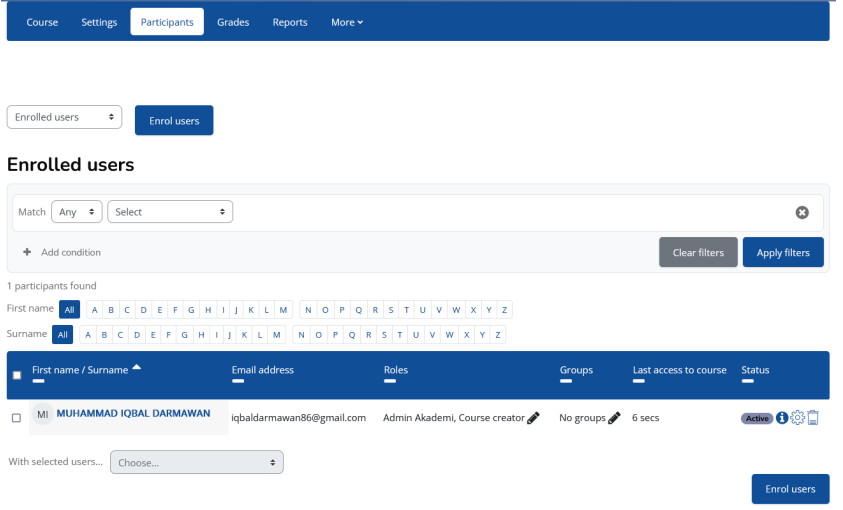Click the plus icon for Add condition
This screenshot has height=510, width=843.
click(x=27, y=252)
